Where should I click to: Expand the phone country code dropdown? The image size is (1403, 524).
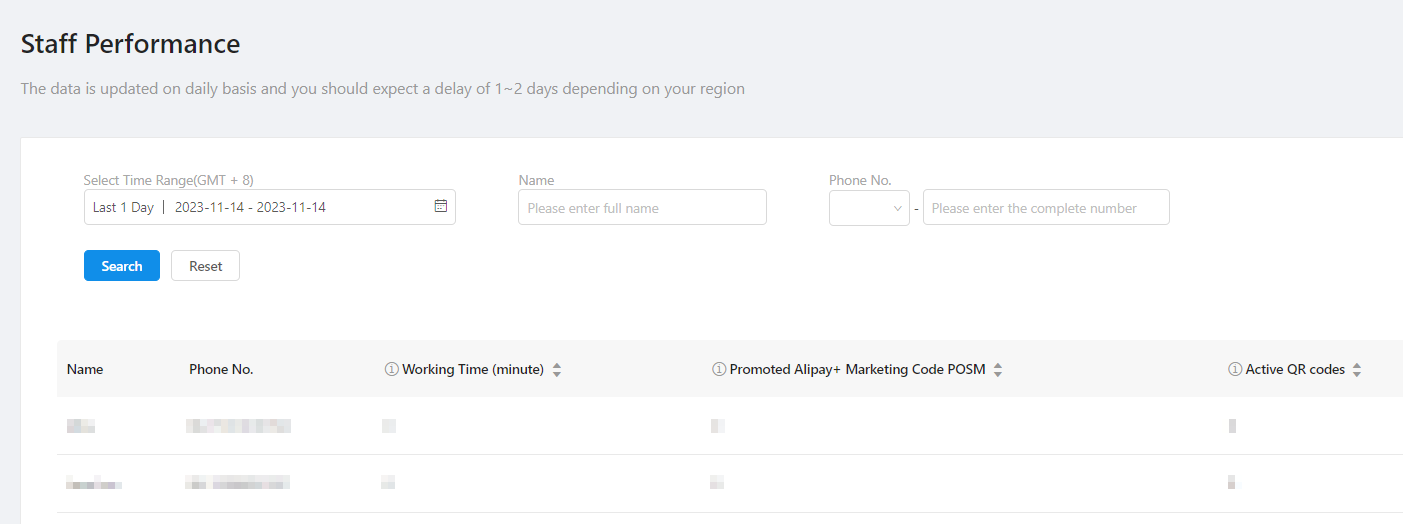coord(869,208)
